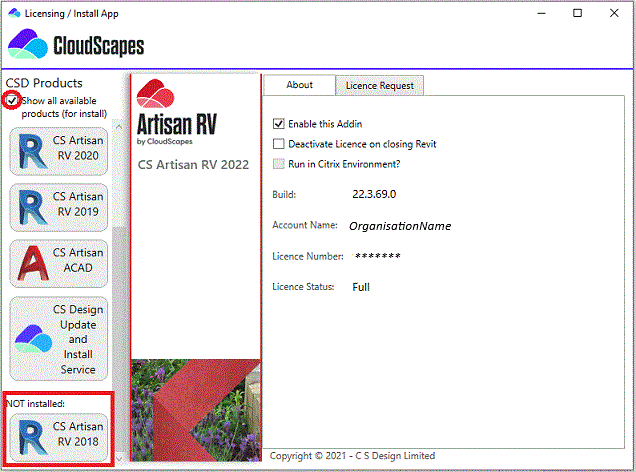Click the Revit icon for CS Artisan RV 2020
This screenshot has height=472, width=636.
33,153
